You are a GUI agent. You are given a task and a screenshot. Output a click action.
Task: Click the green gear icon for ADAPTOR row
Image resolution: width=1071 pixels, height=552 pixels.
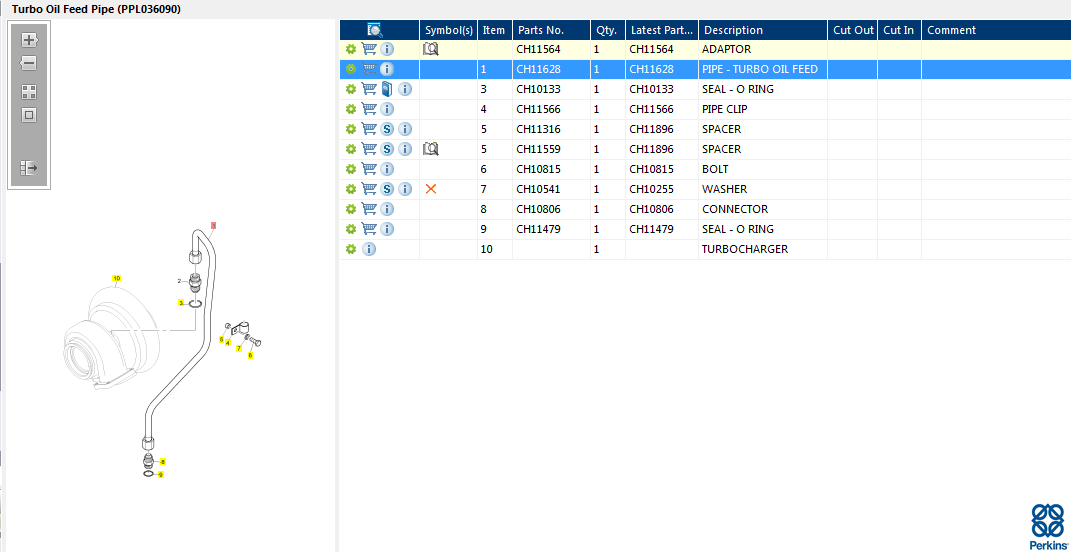tap(350, 49)
